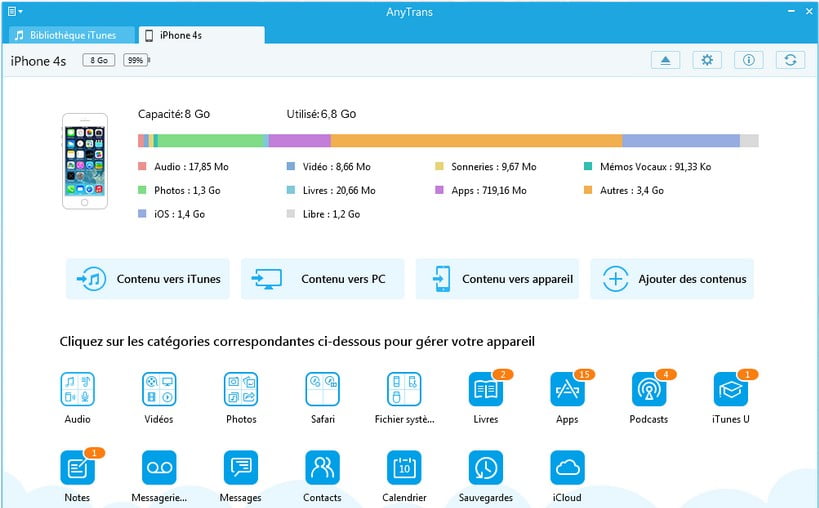Click the blue iOS segment of storage bar
Viewport: 819px width, 508px height.
click(x=681, y=140)
